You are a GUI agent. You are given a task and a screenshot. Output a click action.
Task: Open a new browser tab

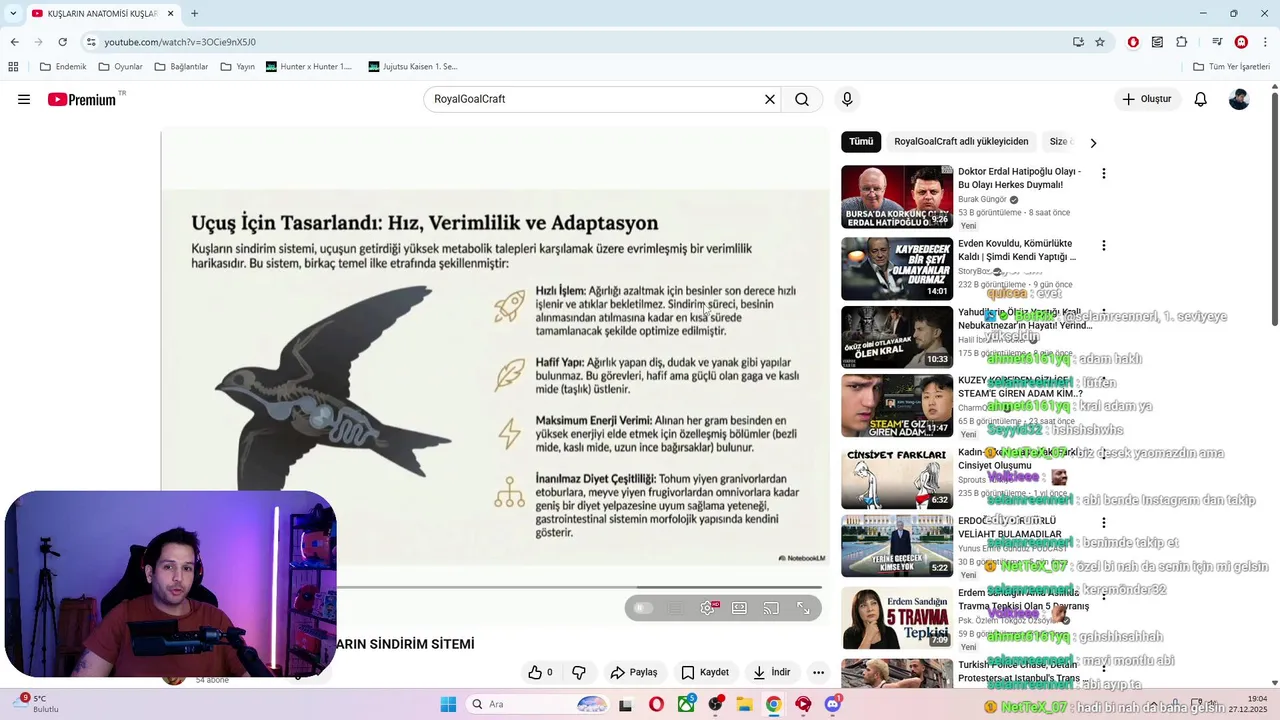pos(194,13)
